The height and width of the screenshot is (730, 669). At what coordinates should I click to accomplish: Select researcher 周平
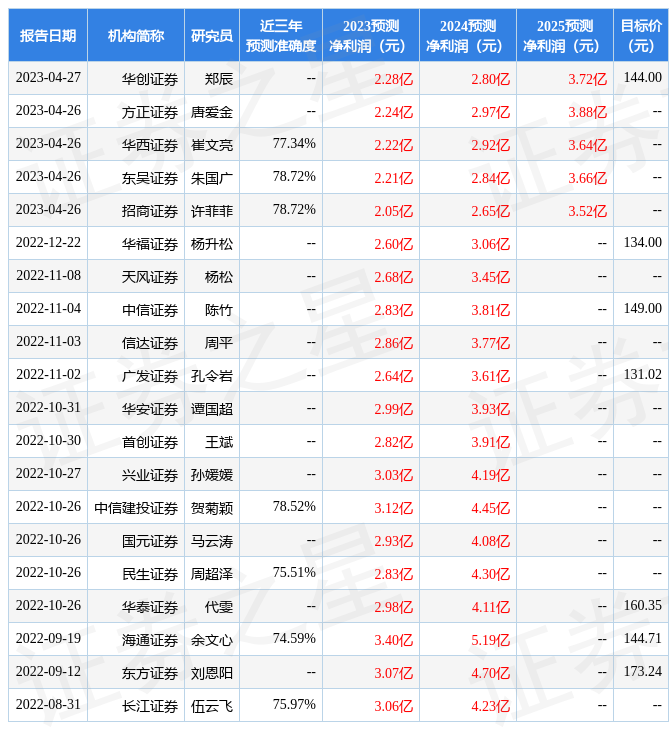[x=219, y=343]
